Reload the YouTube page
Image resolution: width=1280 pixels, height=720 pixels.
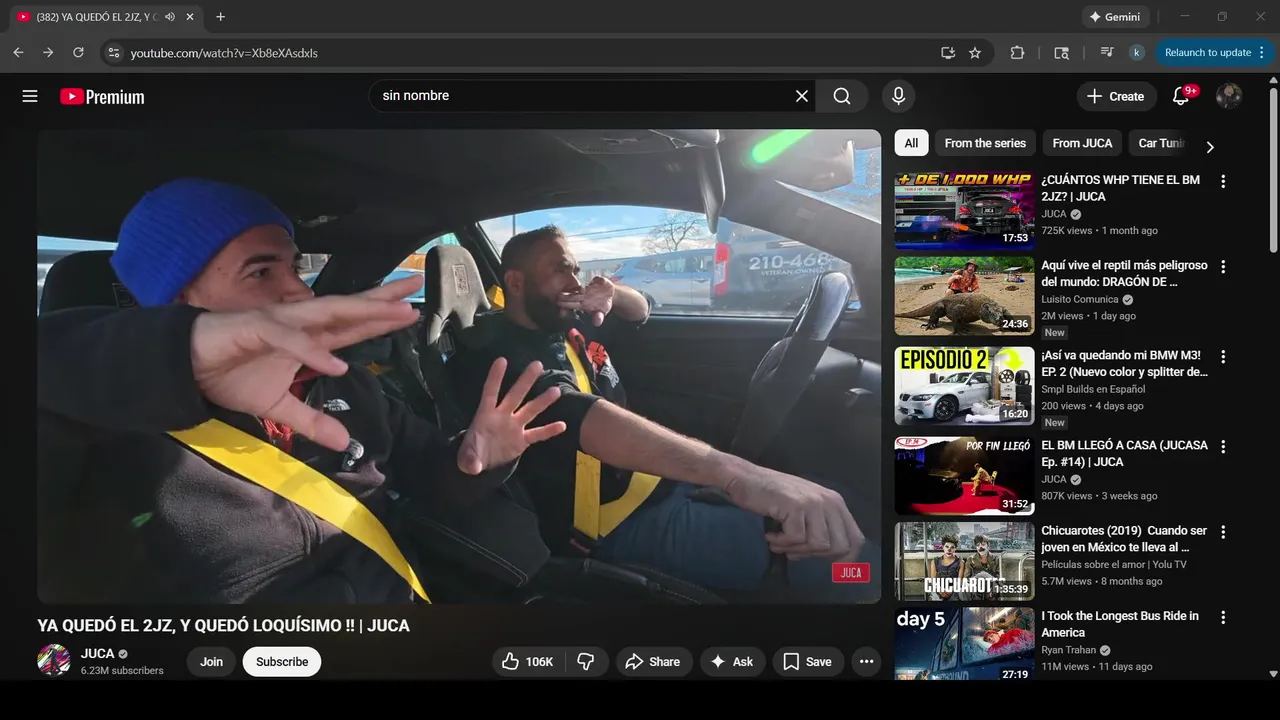(x=78, y=52)
